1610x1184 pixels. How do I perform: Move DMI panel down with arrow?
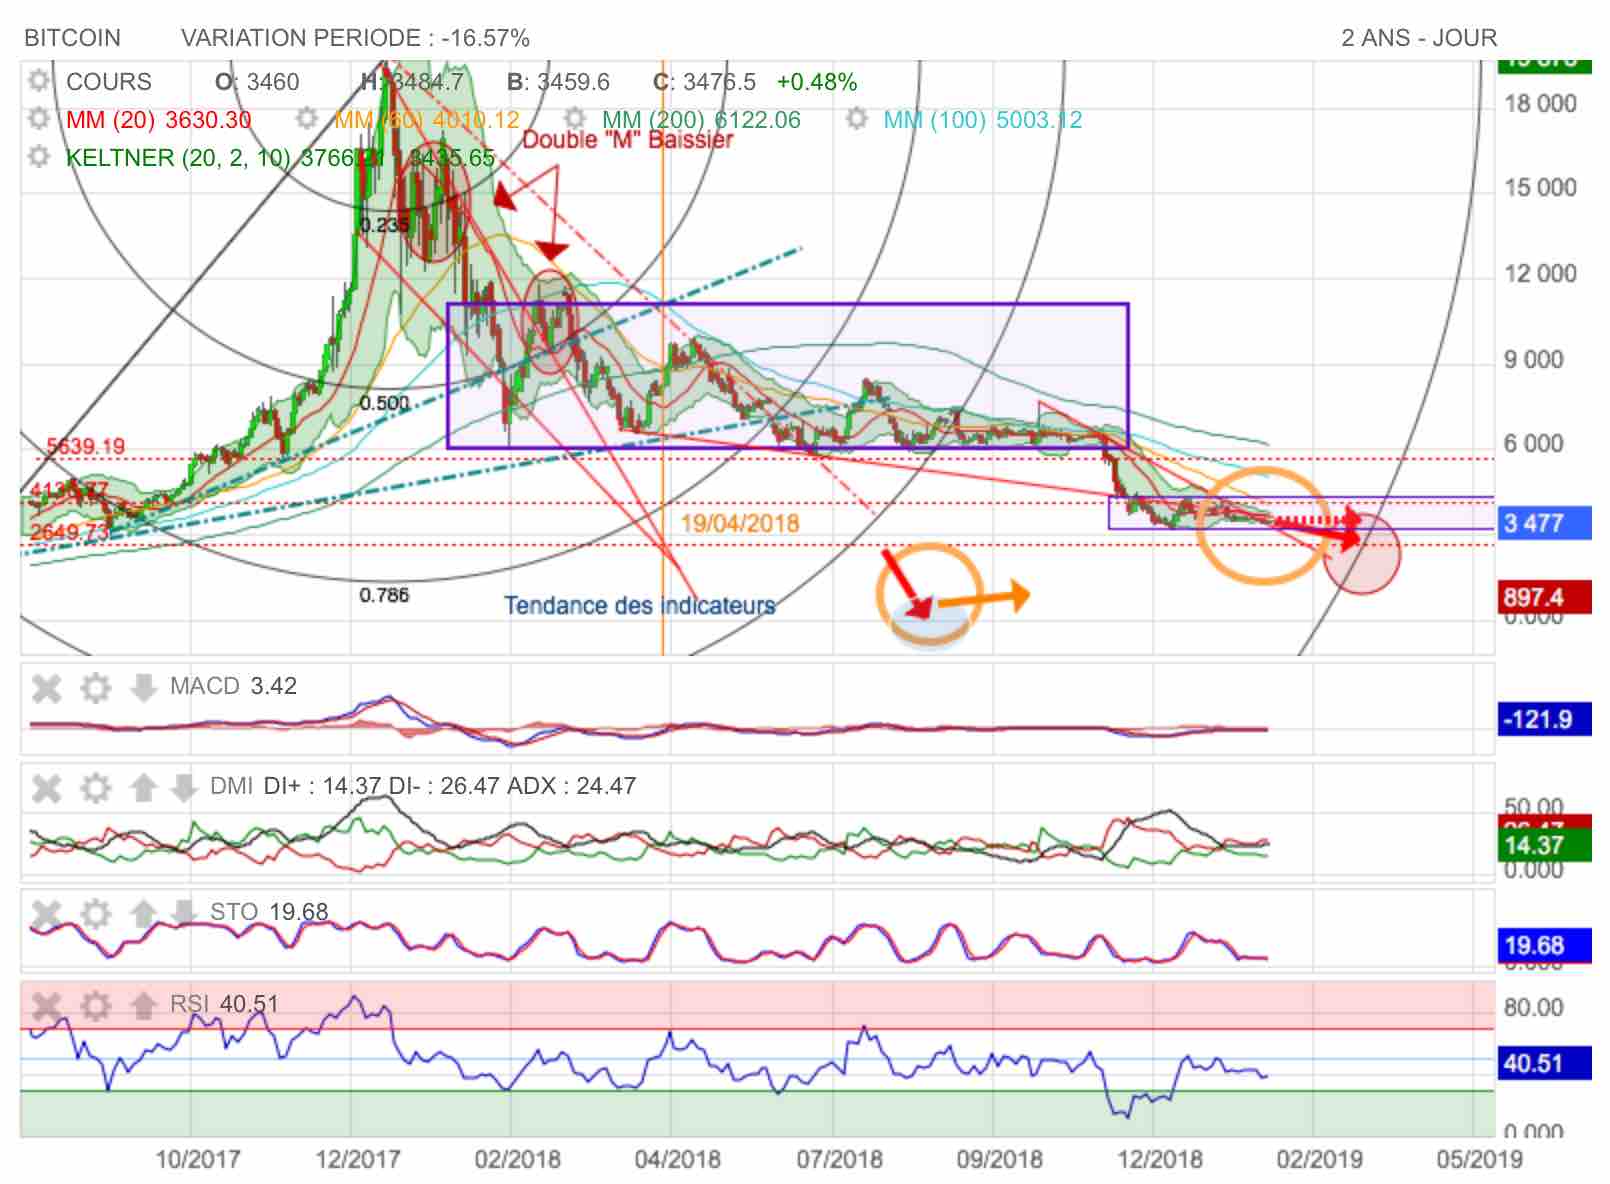(x=183, y=787)
